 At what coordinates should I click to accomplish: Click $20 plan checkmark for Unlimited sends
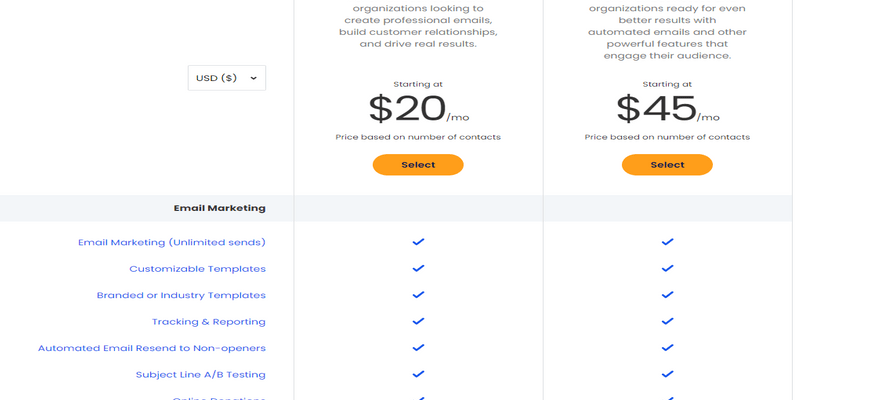pos(418,242)
